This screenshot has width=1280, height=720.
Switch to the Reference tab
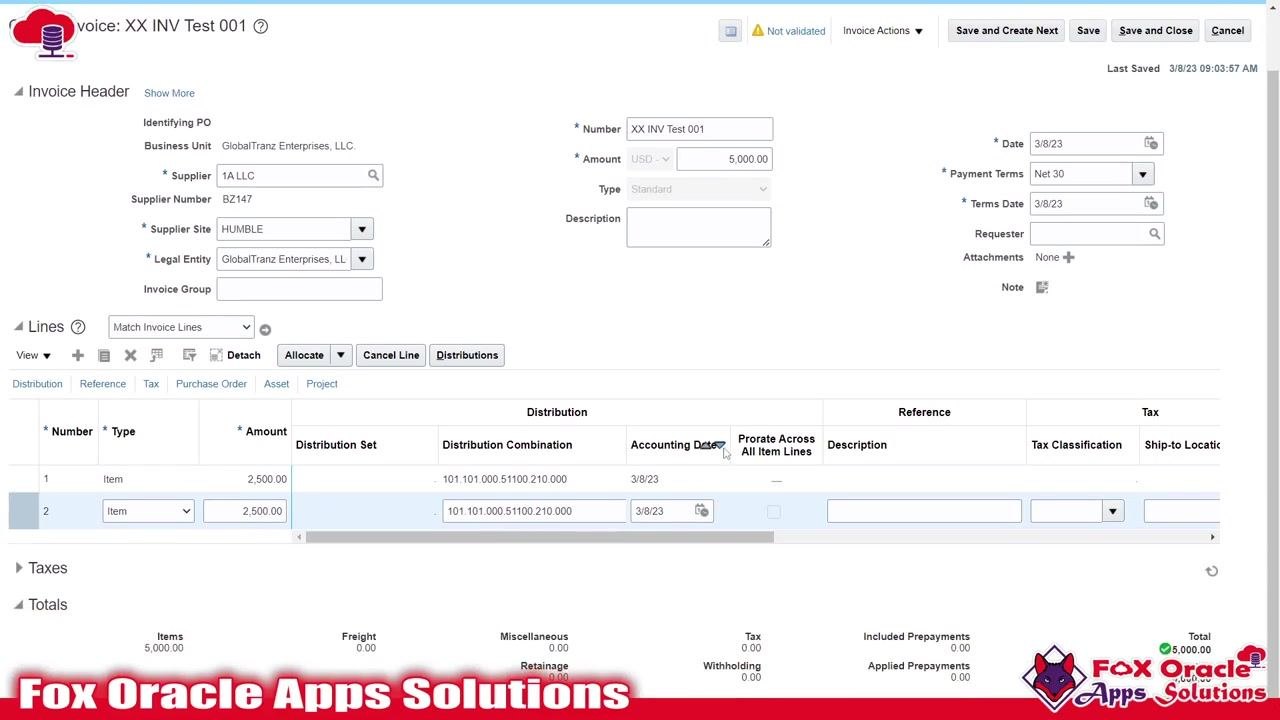click(103, 384)
